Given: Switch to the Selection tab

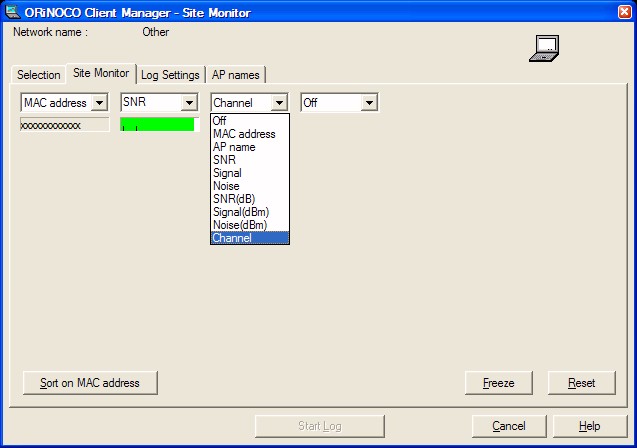Looking at the screenshot, I should [39, 75].
